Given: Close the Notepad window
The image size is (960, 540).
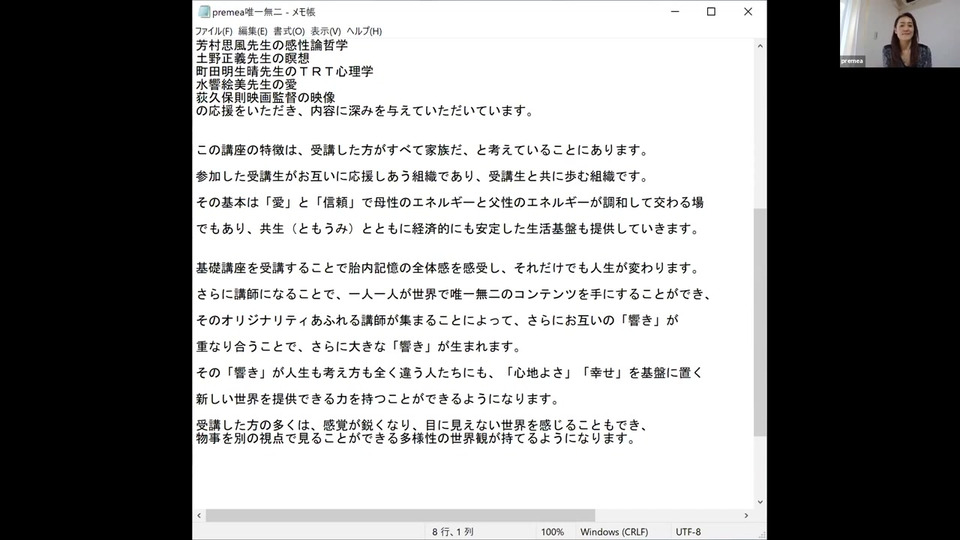Looking at the screenshot, I should 748,12.
